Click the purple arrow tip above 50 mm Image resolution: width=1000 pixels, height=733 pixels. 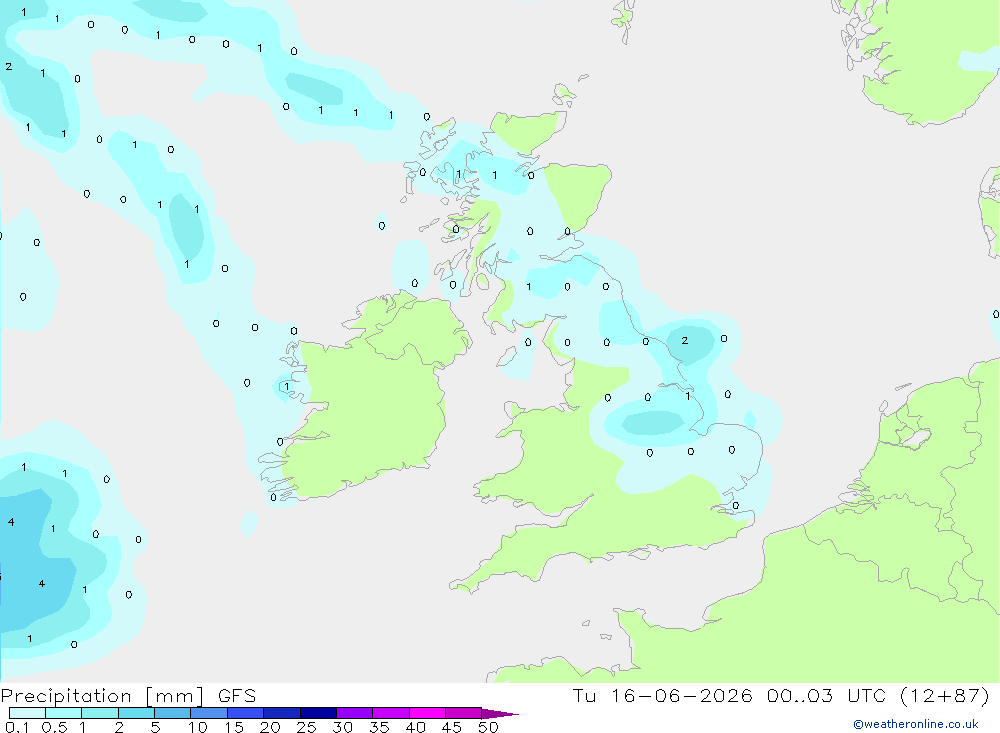499,714
